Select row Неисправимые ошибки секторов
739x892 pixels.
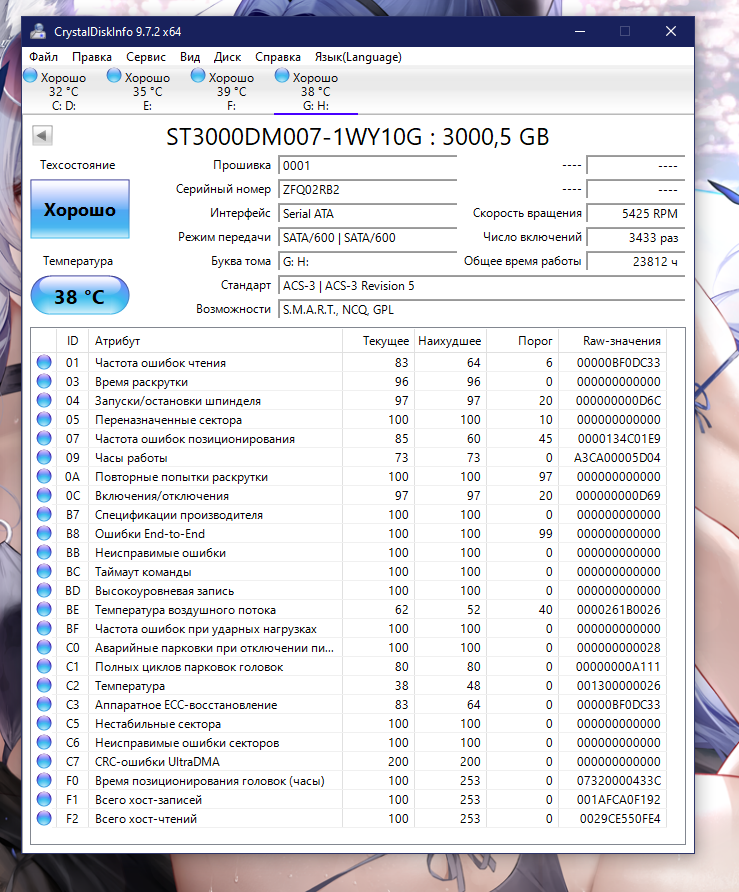pyautogui.click(x=349, y=742)
